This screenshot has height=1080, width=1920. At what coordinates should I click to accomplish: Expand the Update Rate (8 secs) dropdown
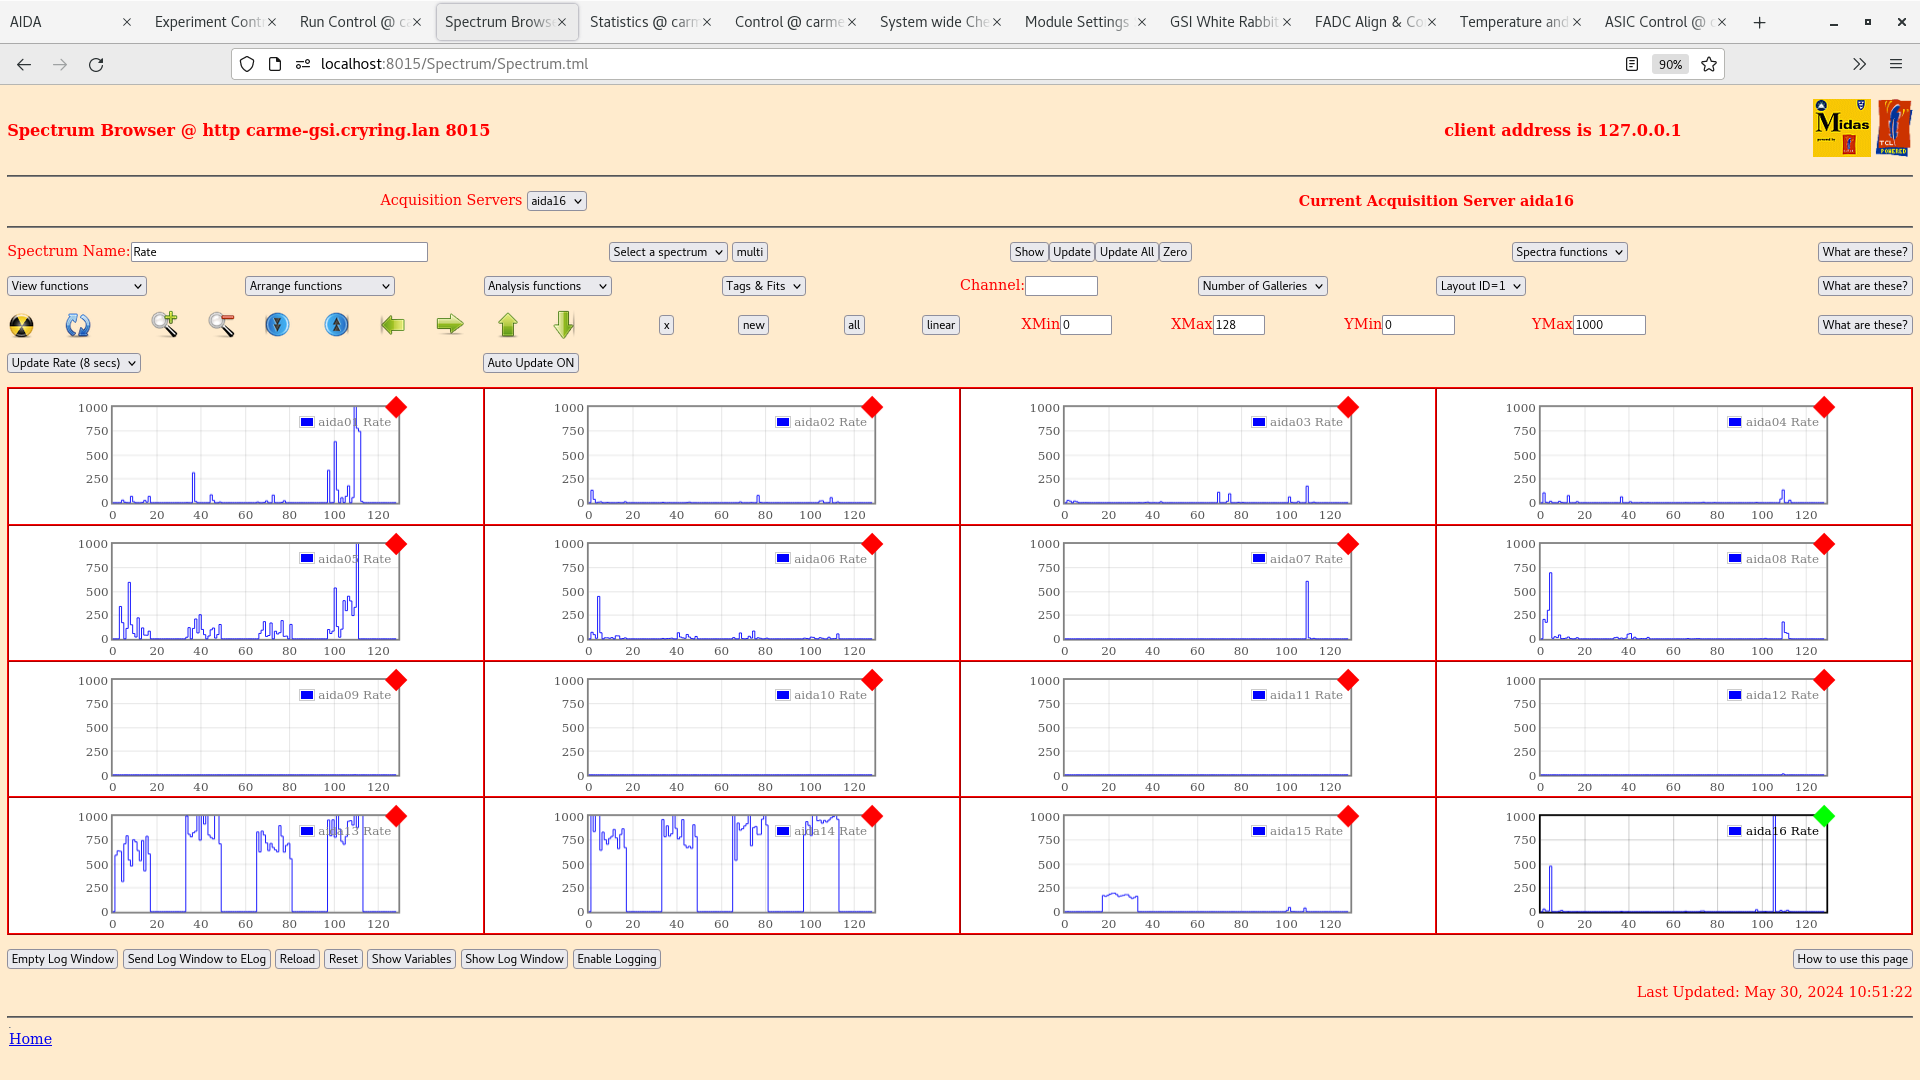point(74,363)
